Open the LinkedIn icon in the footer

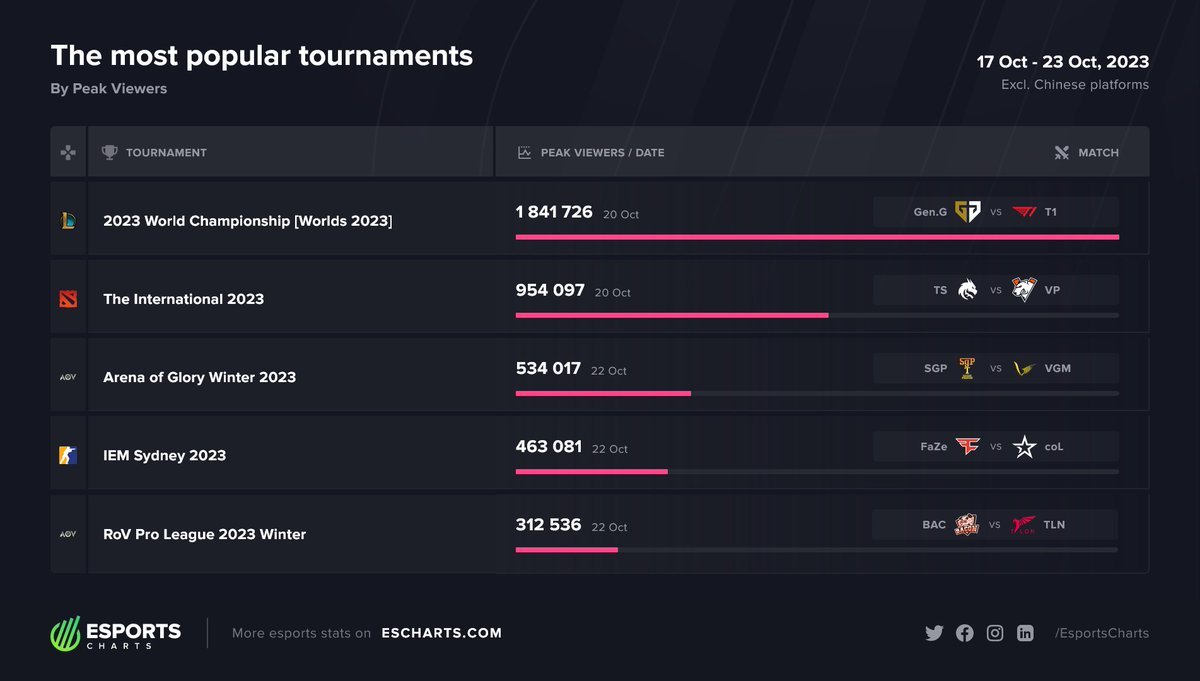click(1025, 633)
